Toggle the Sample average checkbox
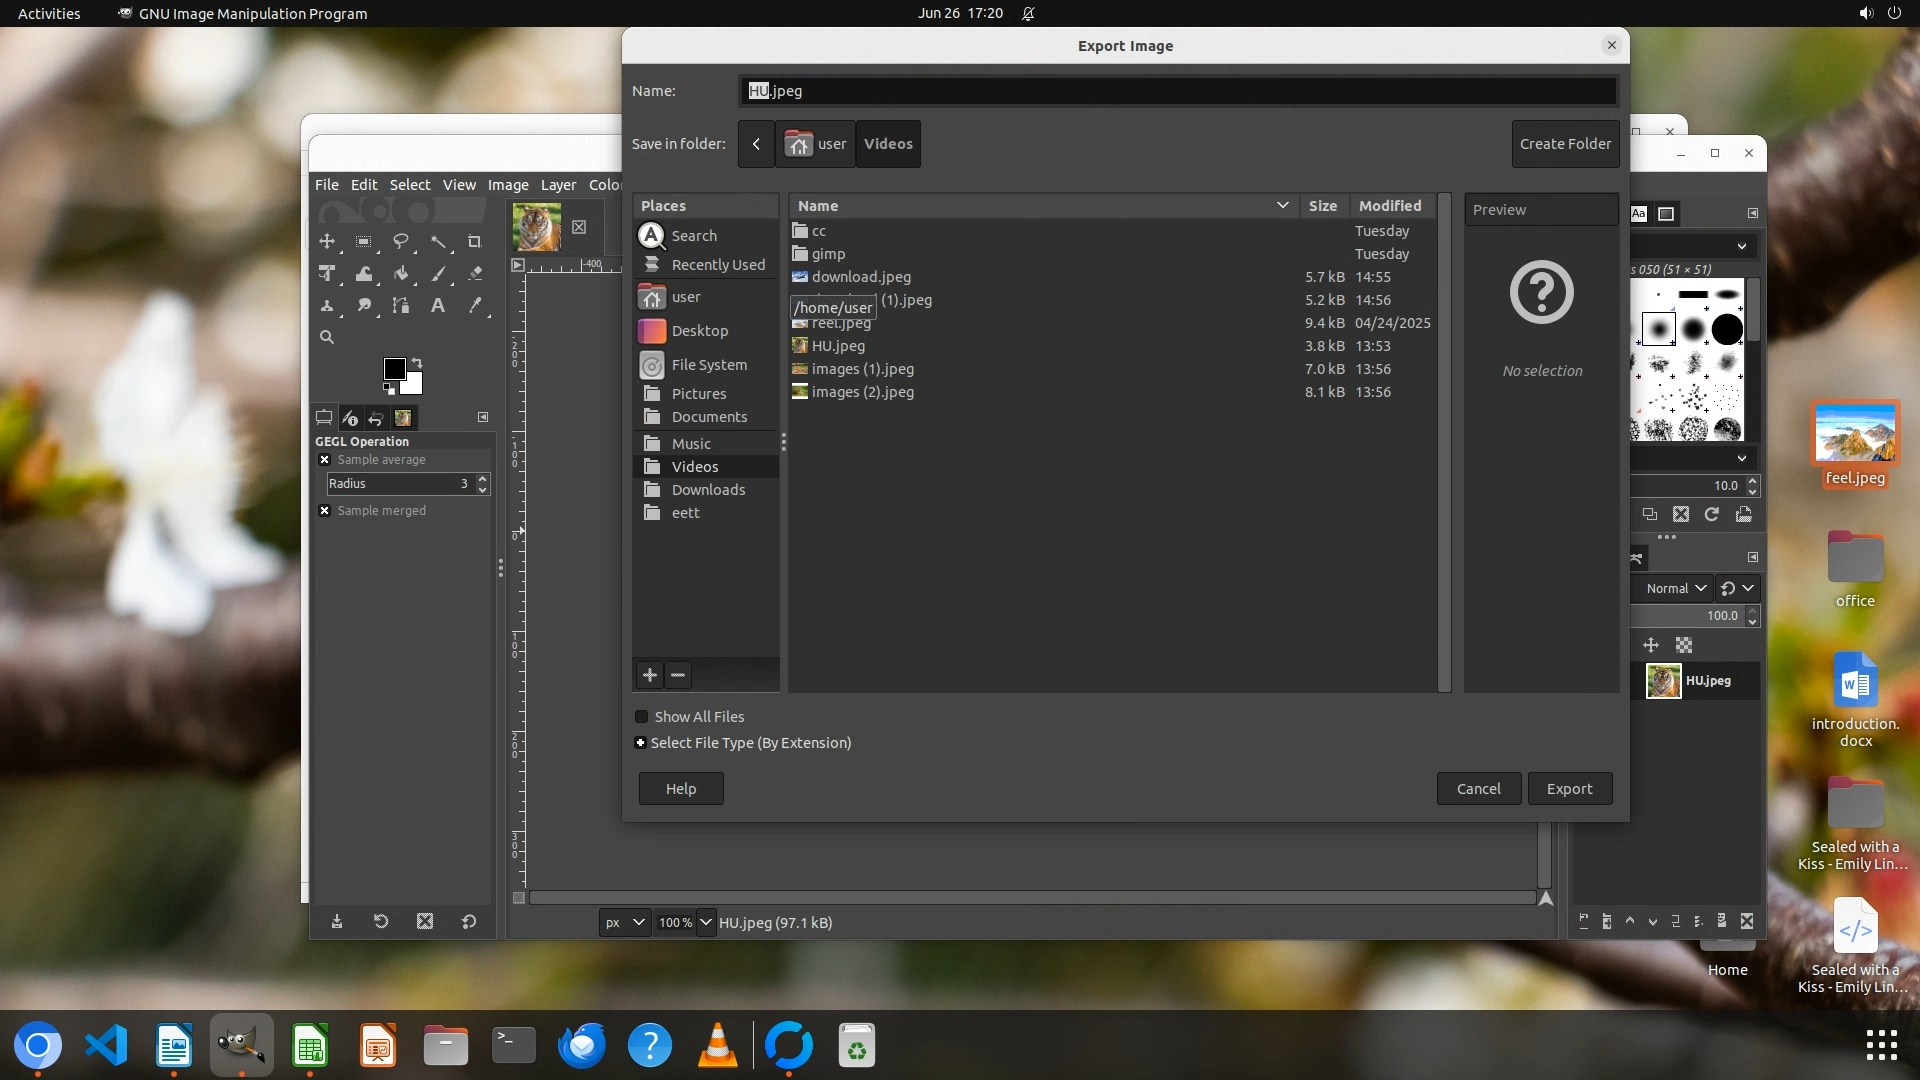The height and width of the screenshot is (1080, 1920). click(325, 460)
